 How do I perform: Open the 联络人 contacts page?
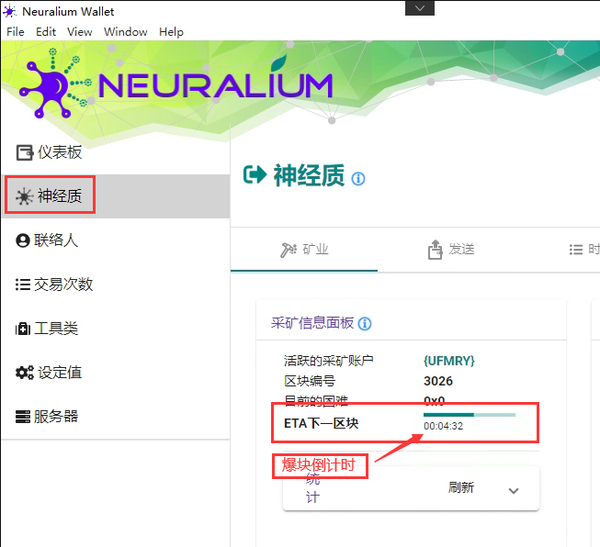(47, 240)
